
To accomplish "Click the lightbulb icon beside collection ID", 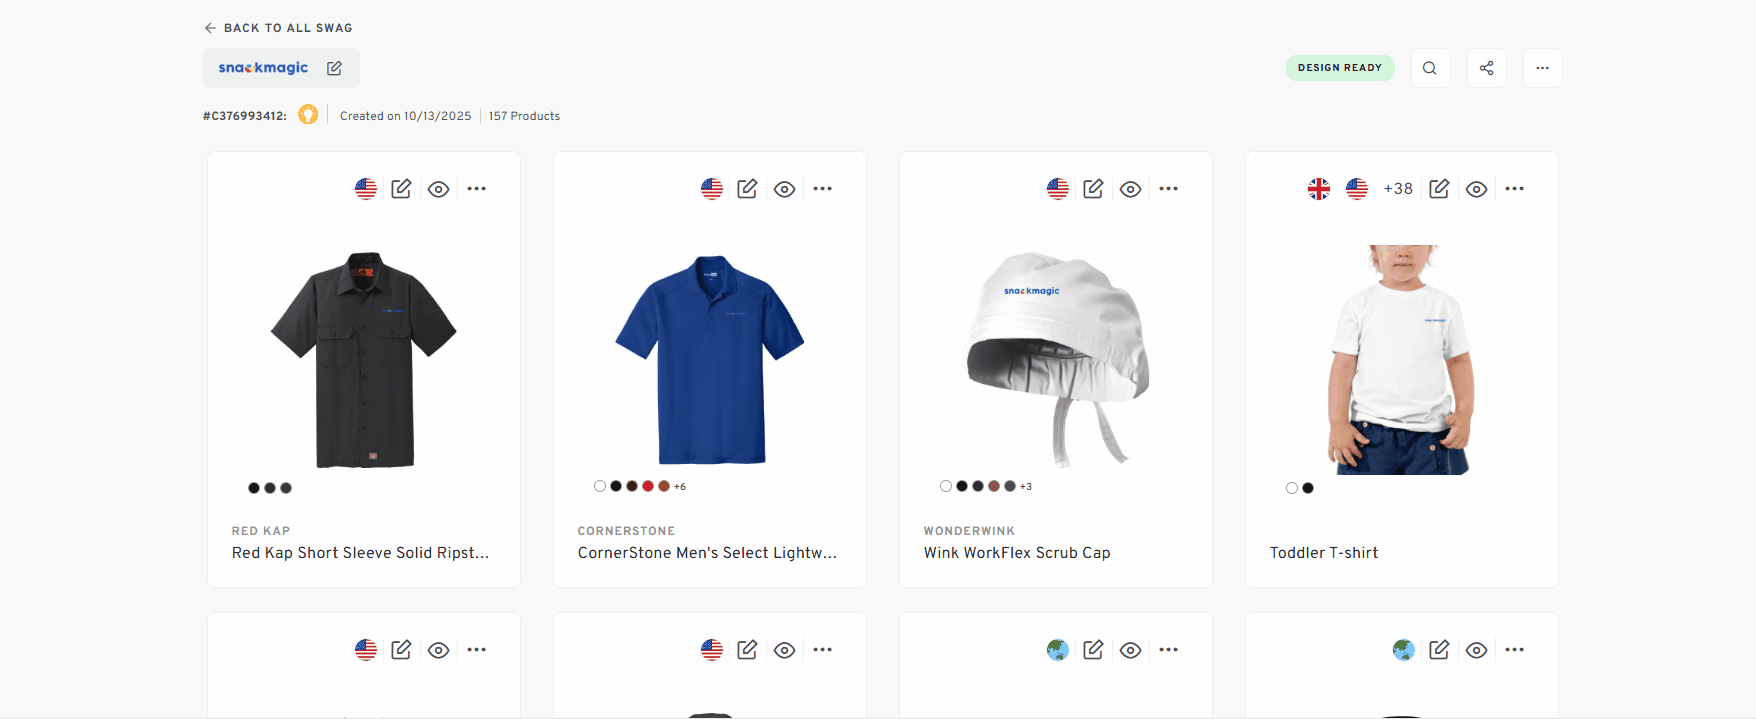I will pos(308,115).
